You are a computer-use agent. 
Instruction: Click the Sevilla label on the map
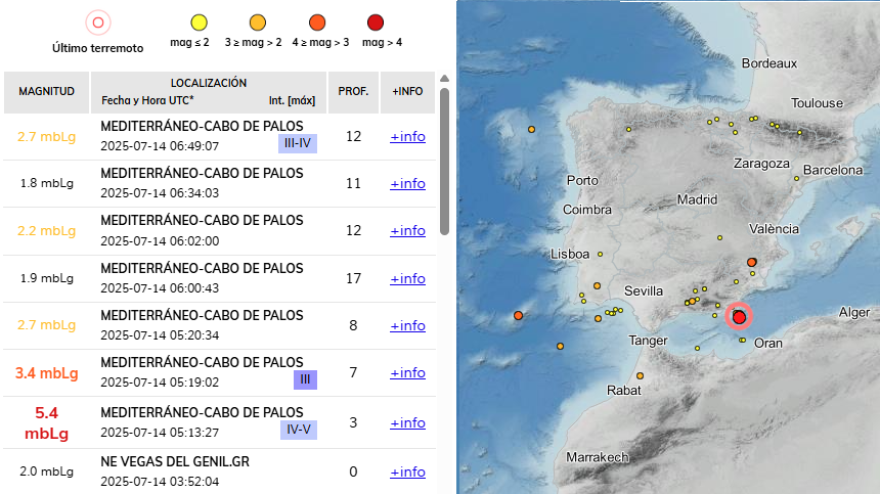click(643, 291)
